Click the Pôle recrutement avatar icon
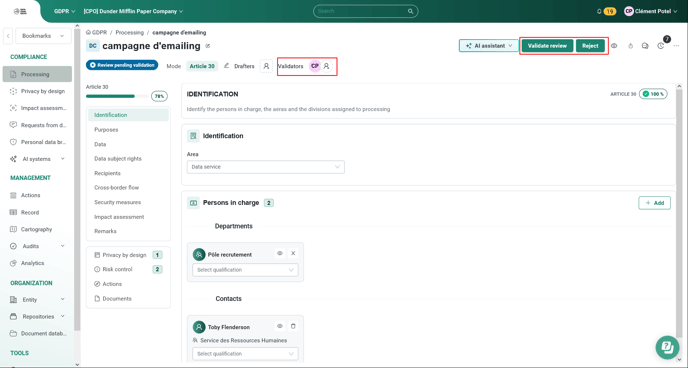Screen dimensions: 688x368 pos(199,254)
